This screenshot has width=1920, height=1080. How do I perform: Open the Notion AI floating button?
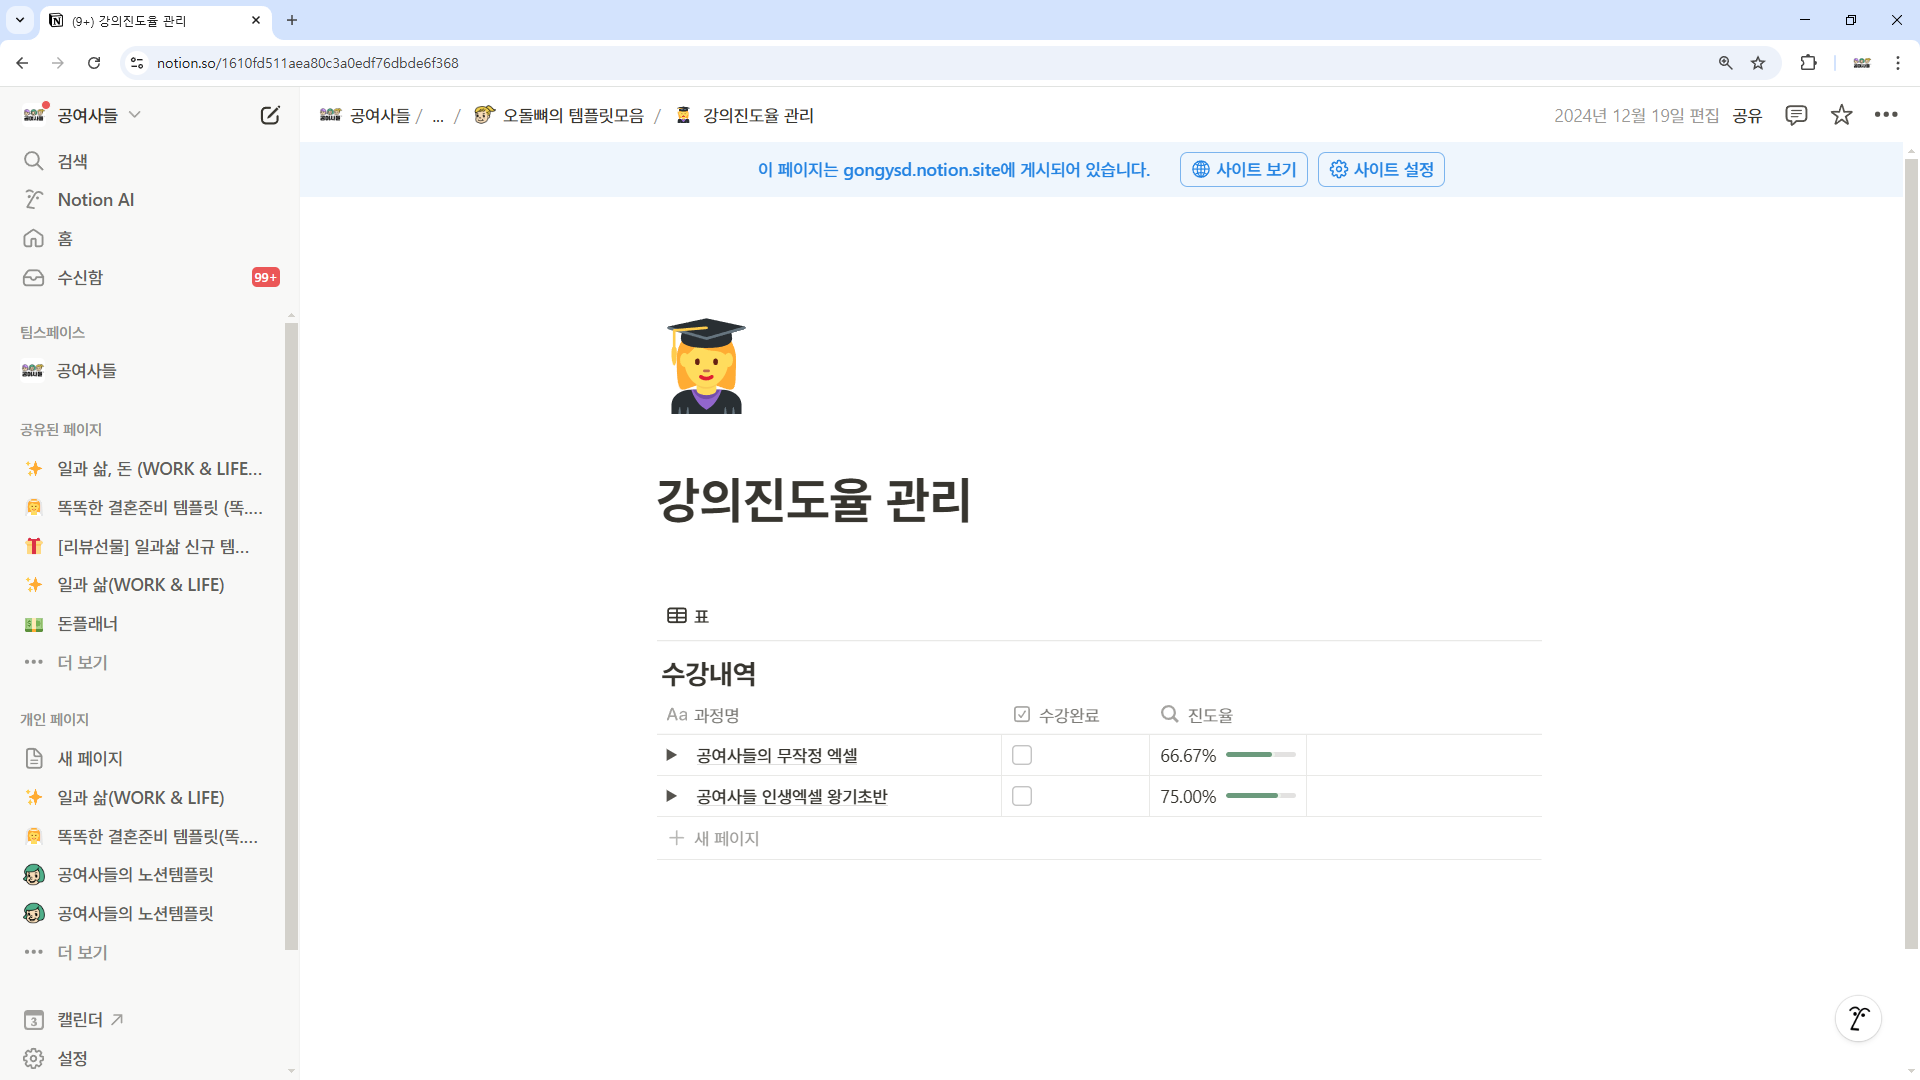[x=1857, y=1018]
